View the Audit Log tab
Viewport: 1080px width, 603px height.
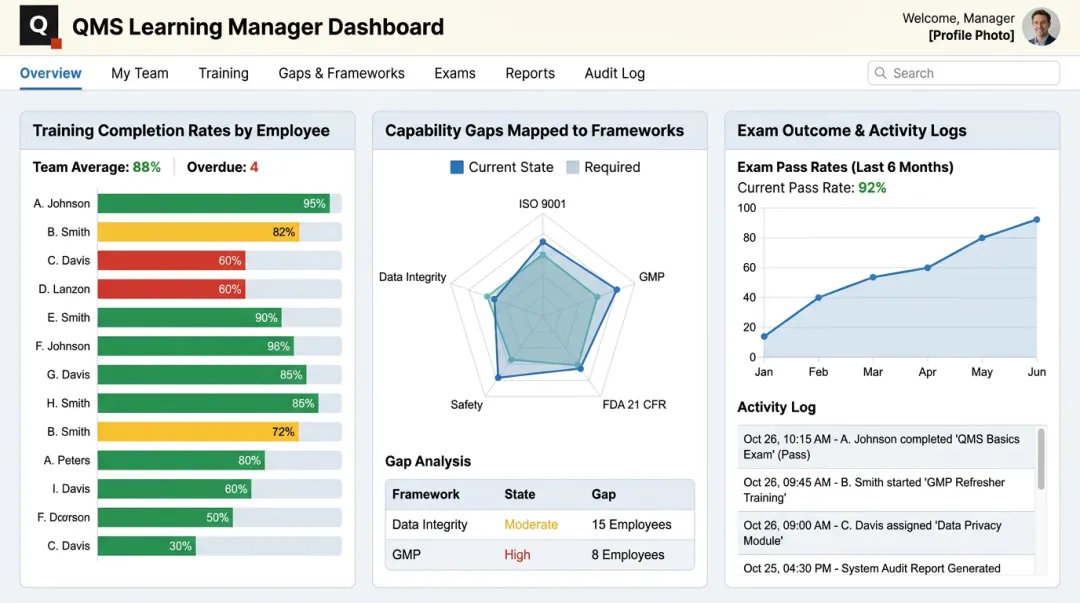tap(614, 73)
